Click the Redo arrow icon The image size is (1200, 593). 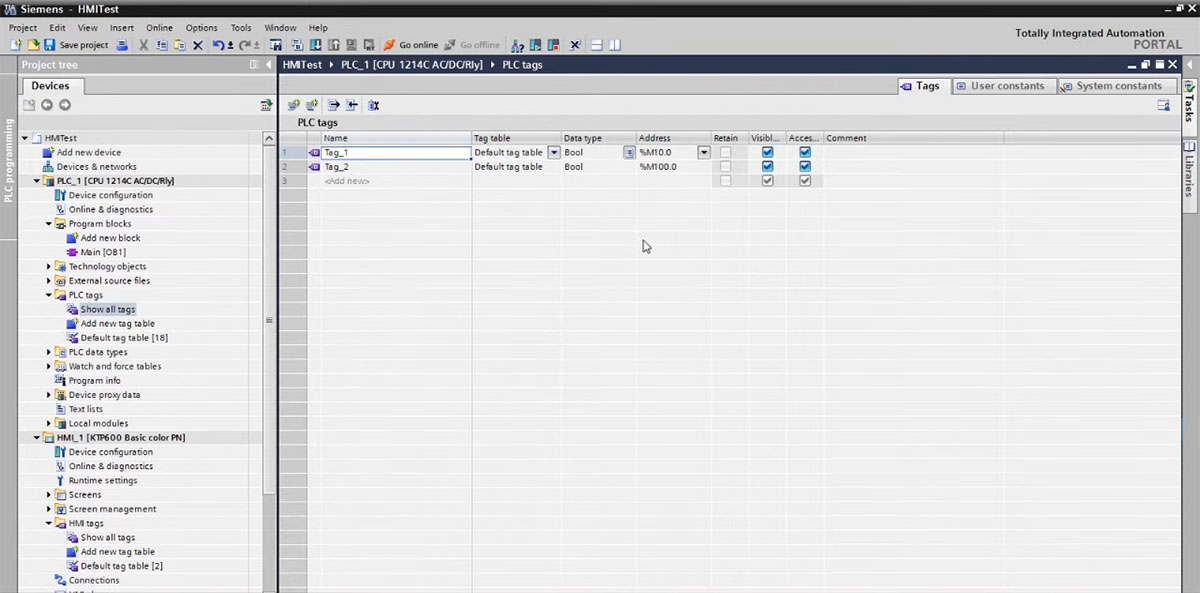pyautogui.click(x=245, y=45)
